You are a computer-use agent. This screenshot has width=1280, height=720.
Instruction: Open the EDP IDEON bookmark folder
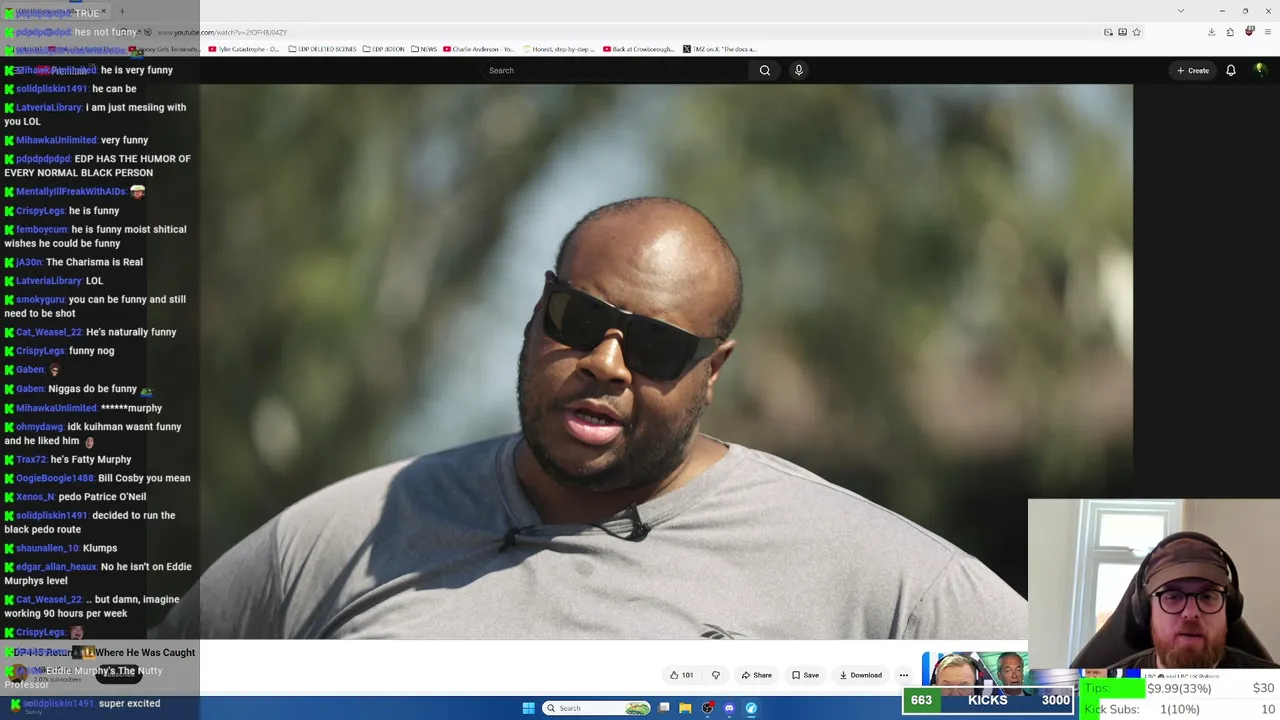pyautogui.click(x=384, y=49)
